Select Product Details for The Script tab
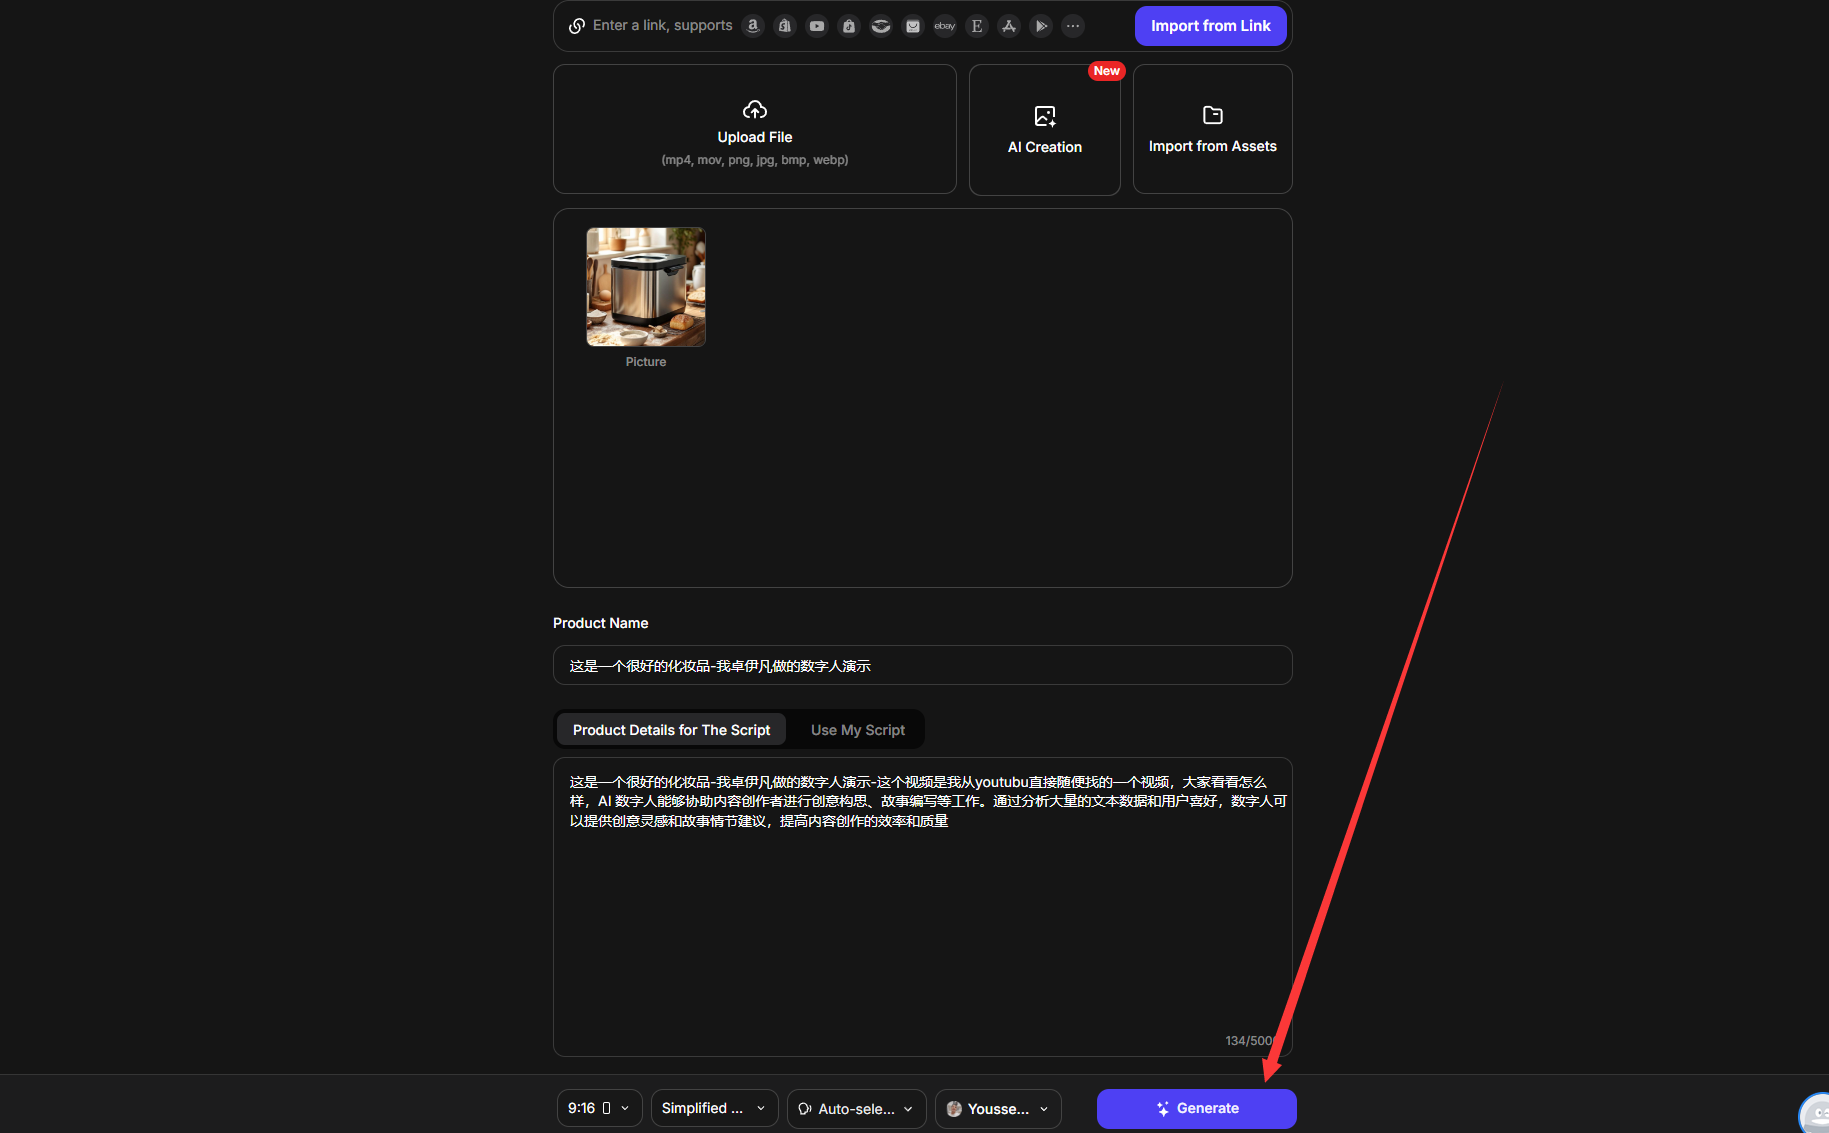This screenshot has height=1133, width=1829. 671,730
